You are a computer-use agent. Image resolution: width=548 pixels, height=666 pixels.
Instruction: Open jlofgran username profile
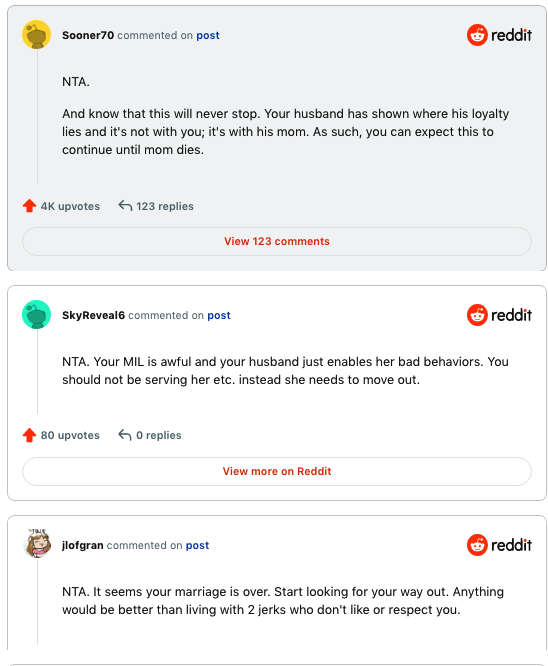83,545
